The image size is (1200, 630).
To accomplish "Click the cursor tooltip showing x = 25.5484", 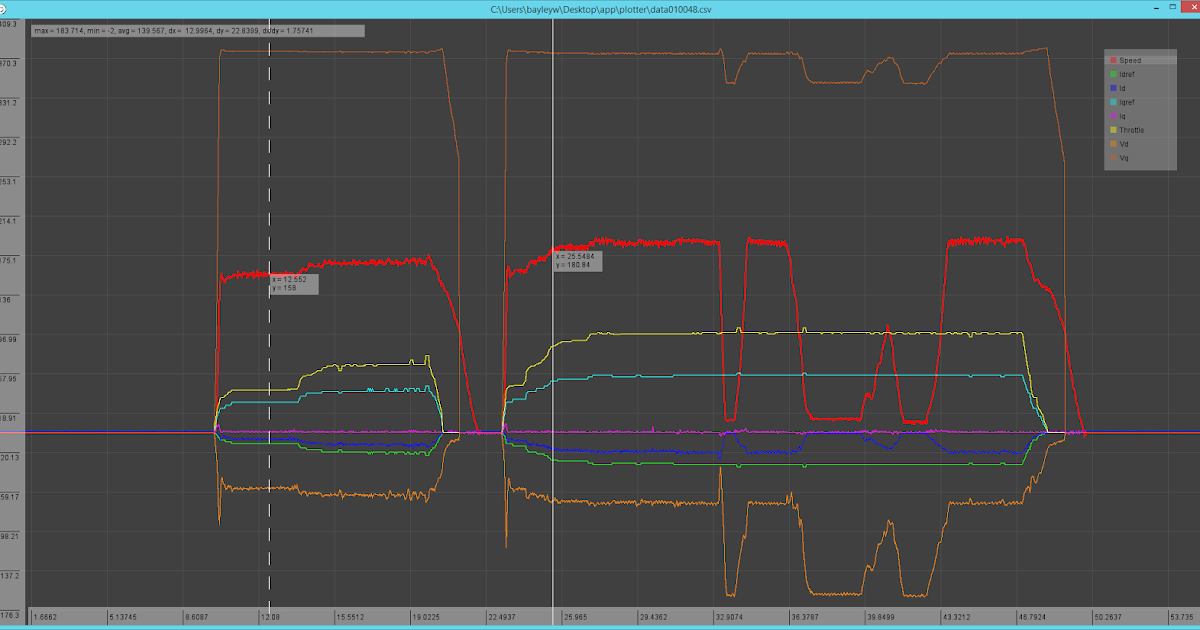I will 580,261.
